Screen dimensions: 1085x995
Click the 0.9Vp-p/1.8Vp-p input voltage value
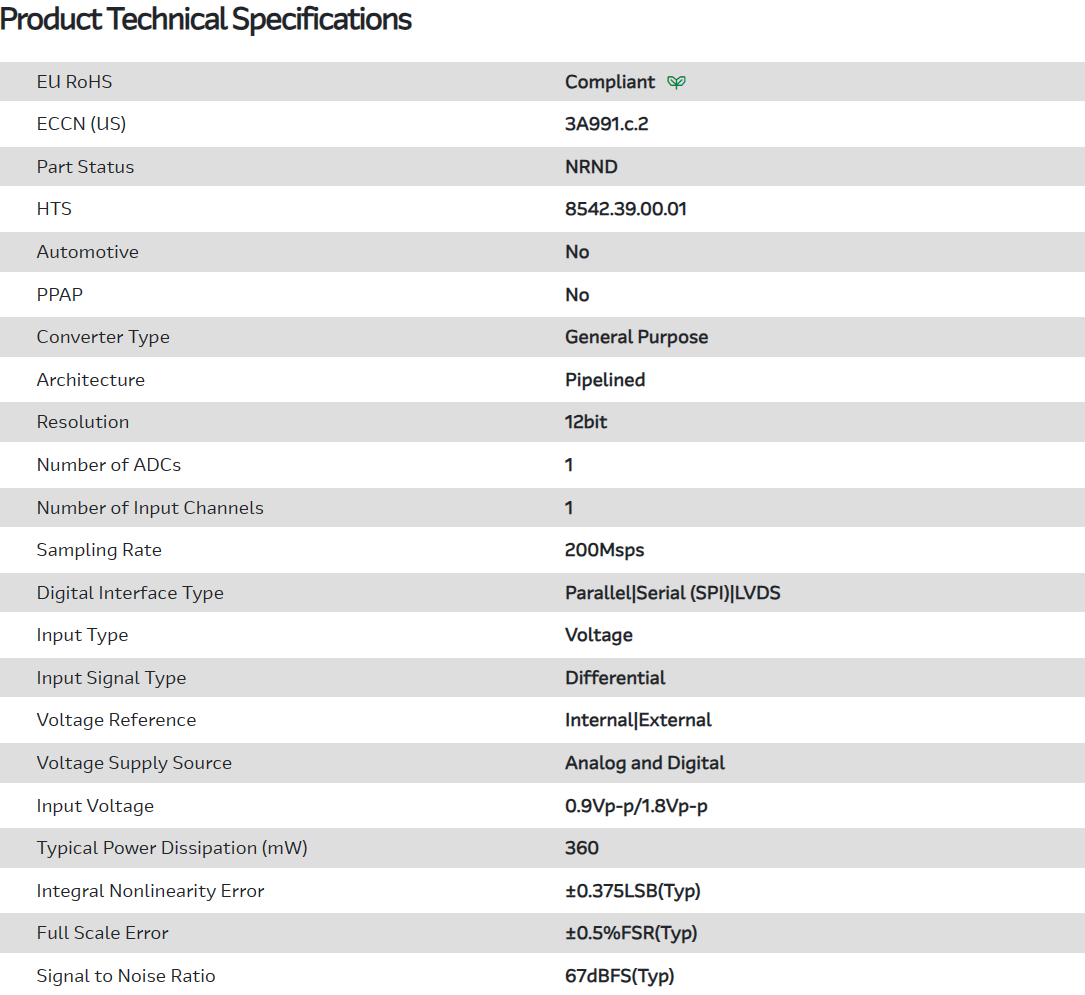click(x=636, y=806)
